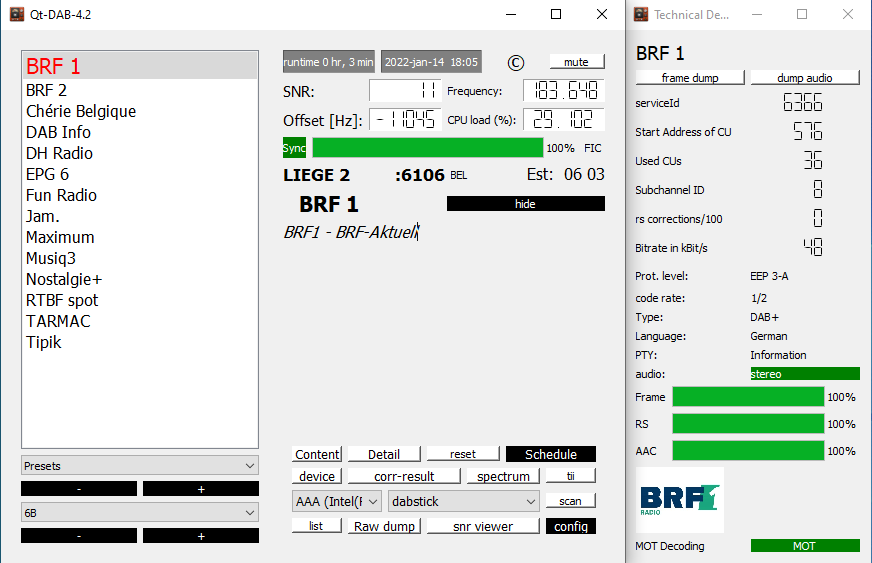This screenshot has width=872, height=563.
Task: Open the snr viewer
Action: 483,526
